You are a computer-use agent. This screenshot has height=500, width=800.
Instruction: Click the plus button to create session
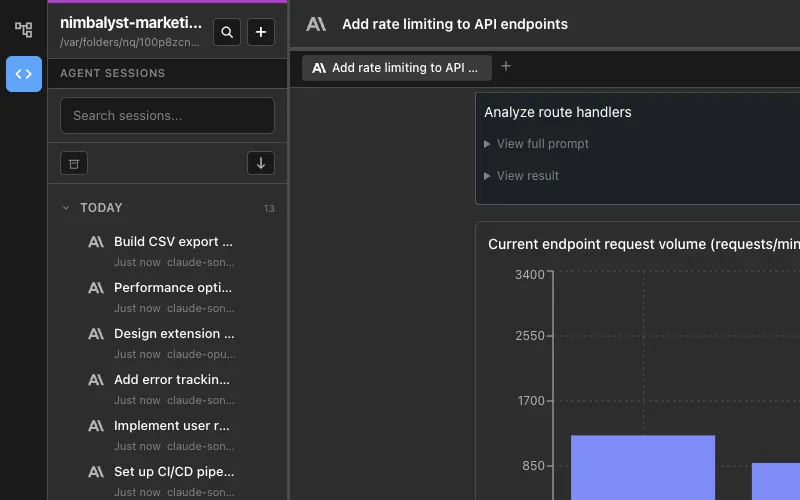point(261,33)
